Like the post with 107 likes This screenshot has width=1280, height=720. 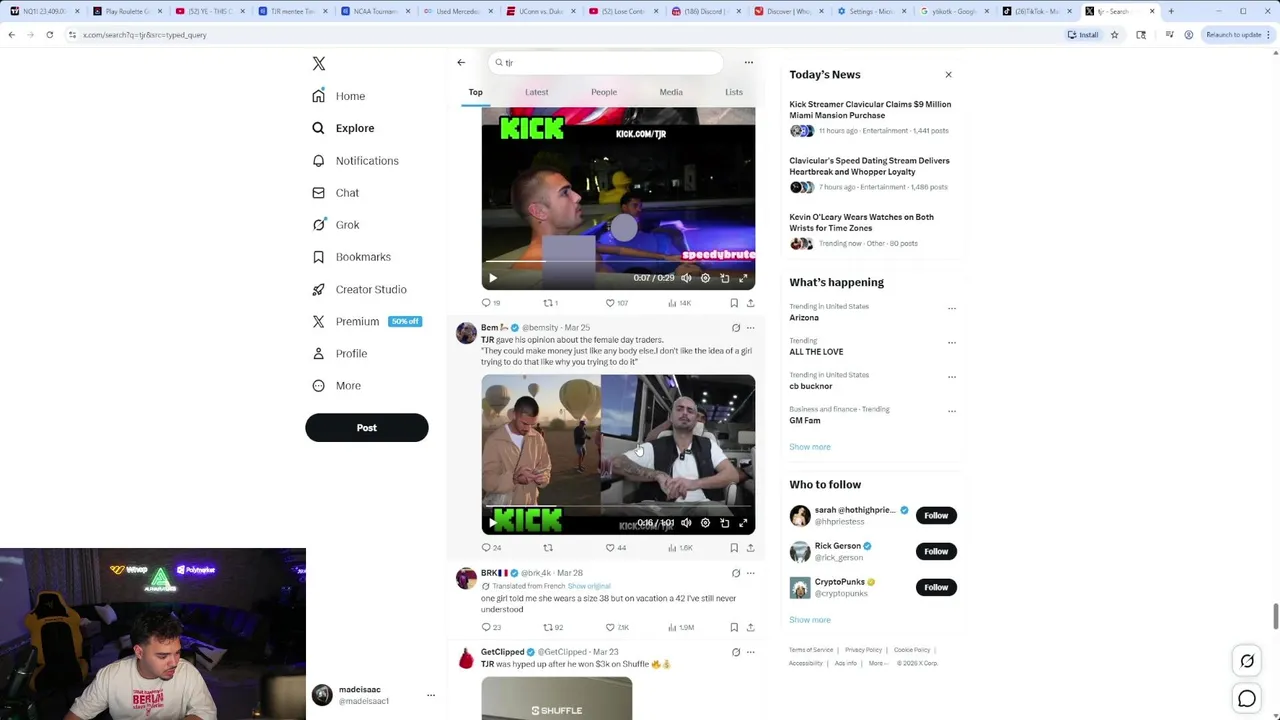[616, 303]
